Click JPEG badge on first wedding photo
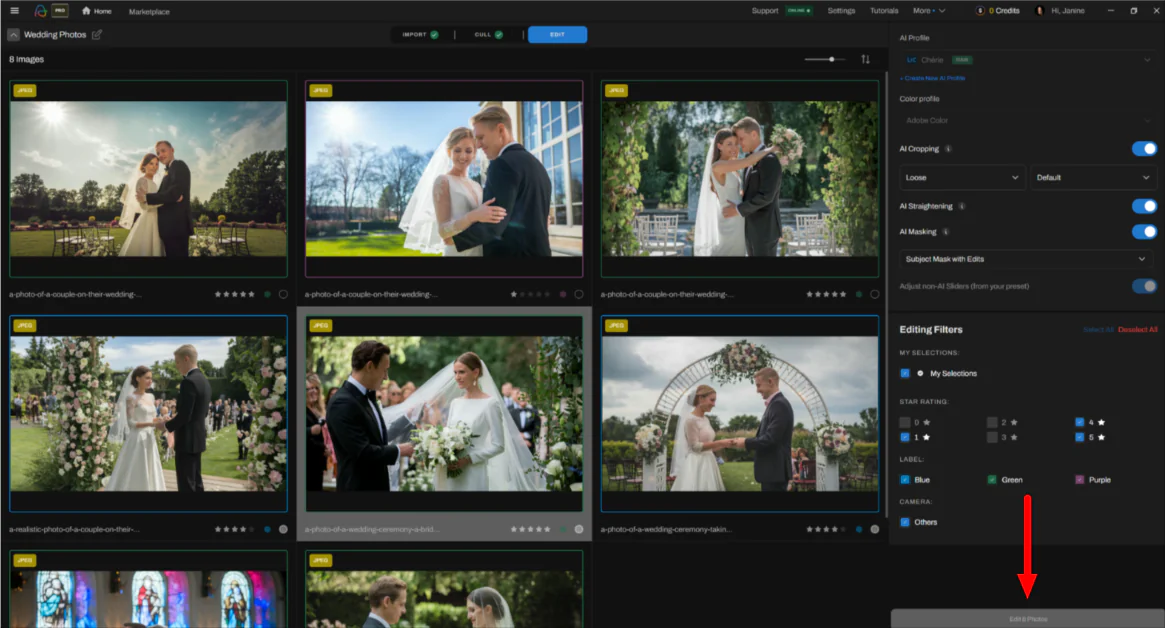 point(25,91)
